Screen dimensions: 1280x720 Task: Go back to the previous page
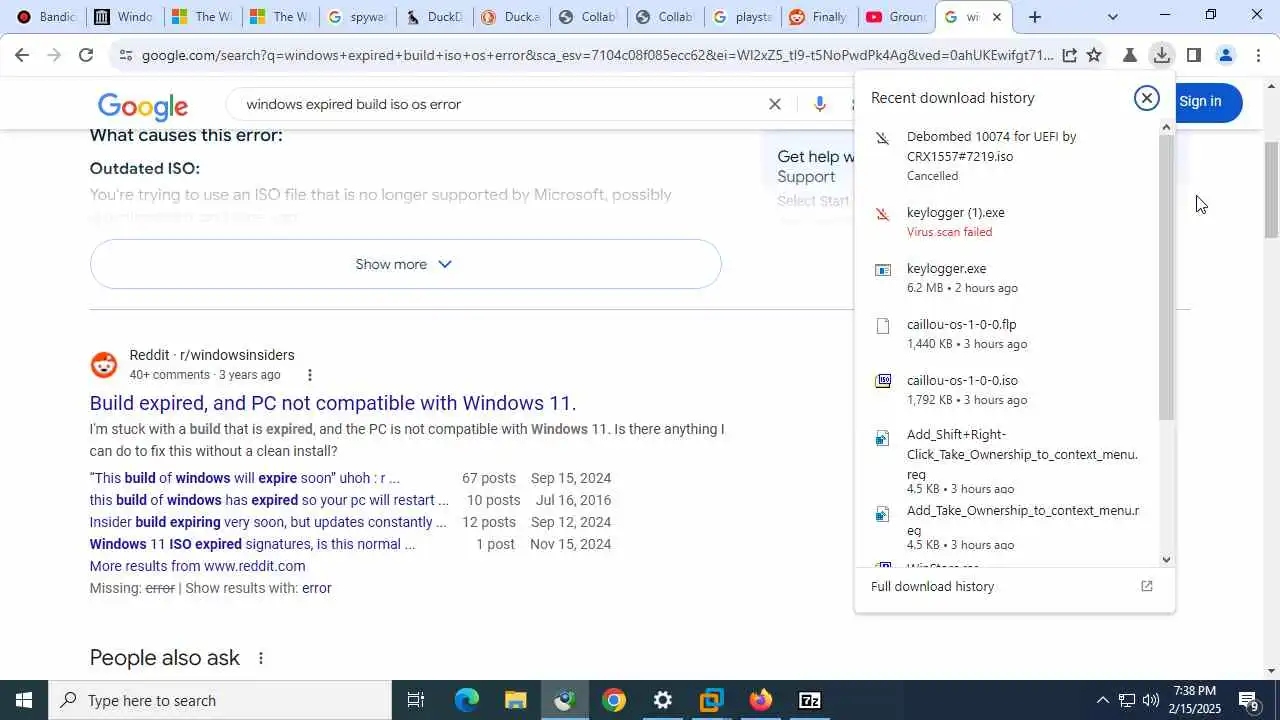click(22, 56)
